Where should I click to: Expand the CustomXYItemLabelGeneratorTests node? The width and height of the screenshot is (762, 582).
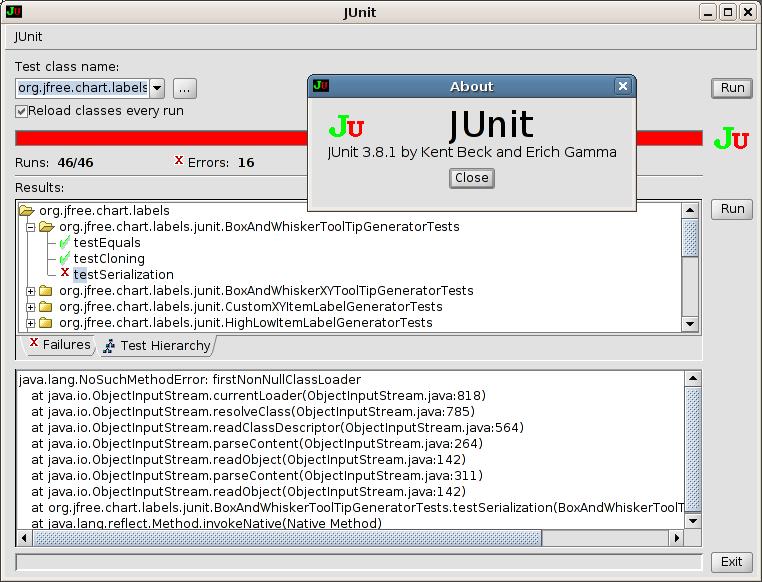point(31,308)
